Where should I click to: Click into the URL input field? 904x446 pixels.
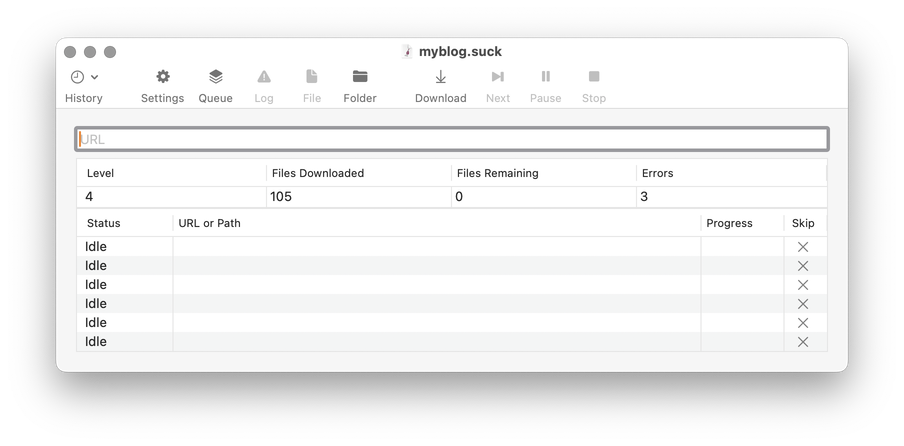[451, 139]
